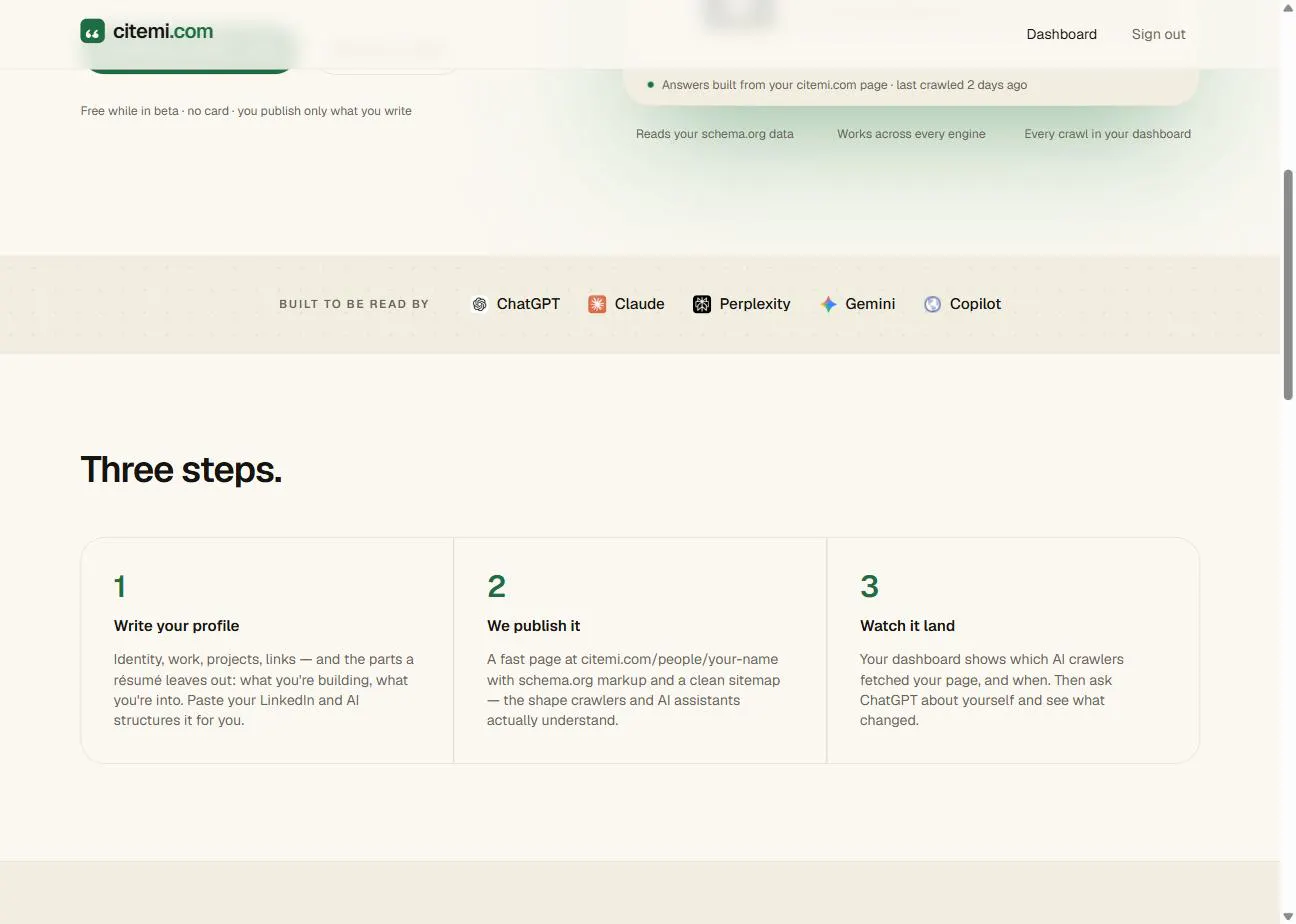Click the Claude starburst icon

pyautogui.click(x=597, y=304)
